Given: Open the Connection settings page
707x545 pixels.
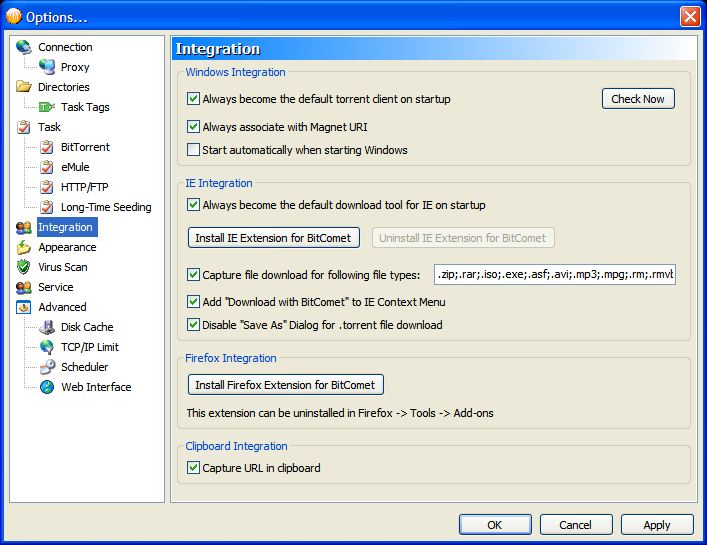Looking at the screenshot, I should pos(65,47).
